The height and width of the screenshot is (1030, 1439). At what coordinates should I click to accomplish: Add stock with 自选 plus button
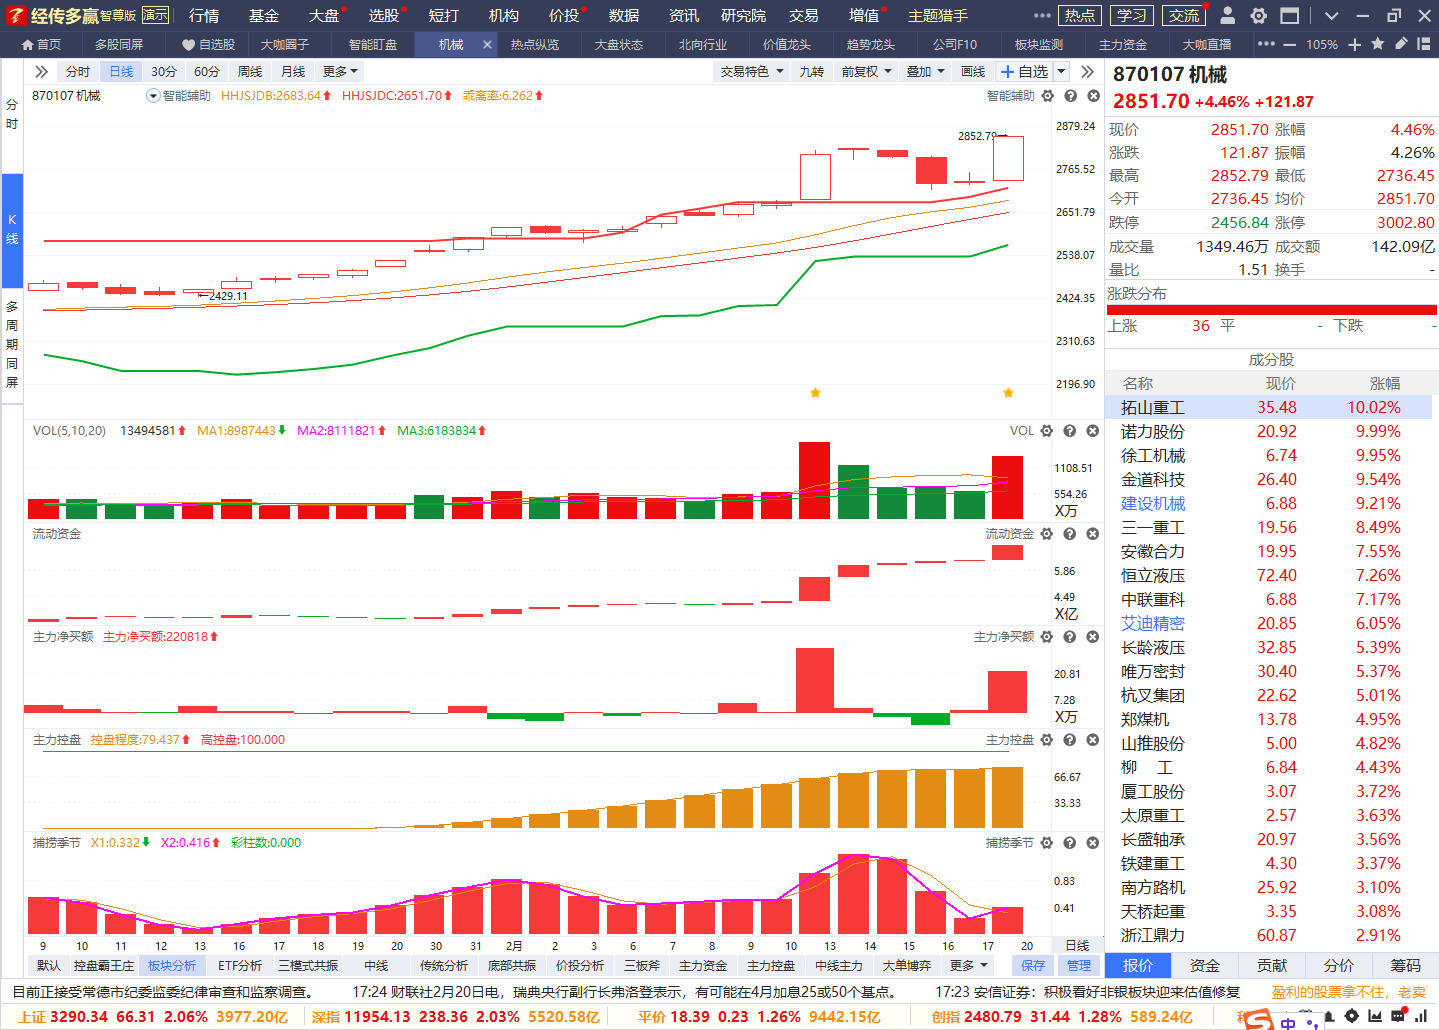pos(1025,72)
